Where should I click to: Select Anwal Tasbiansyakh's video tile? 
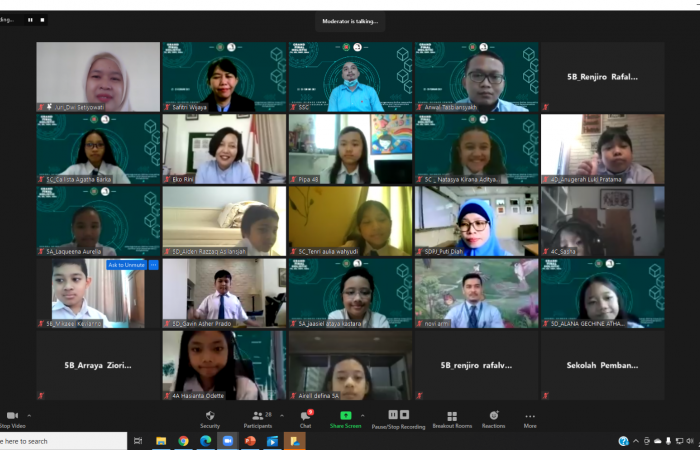point(476,76)
